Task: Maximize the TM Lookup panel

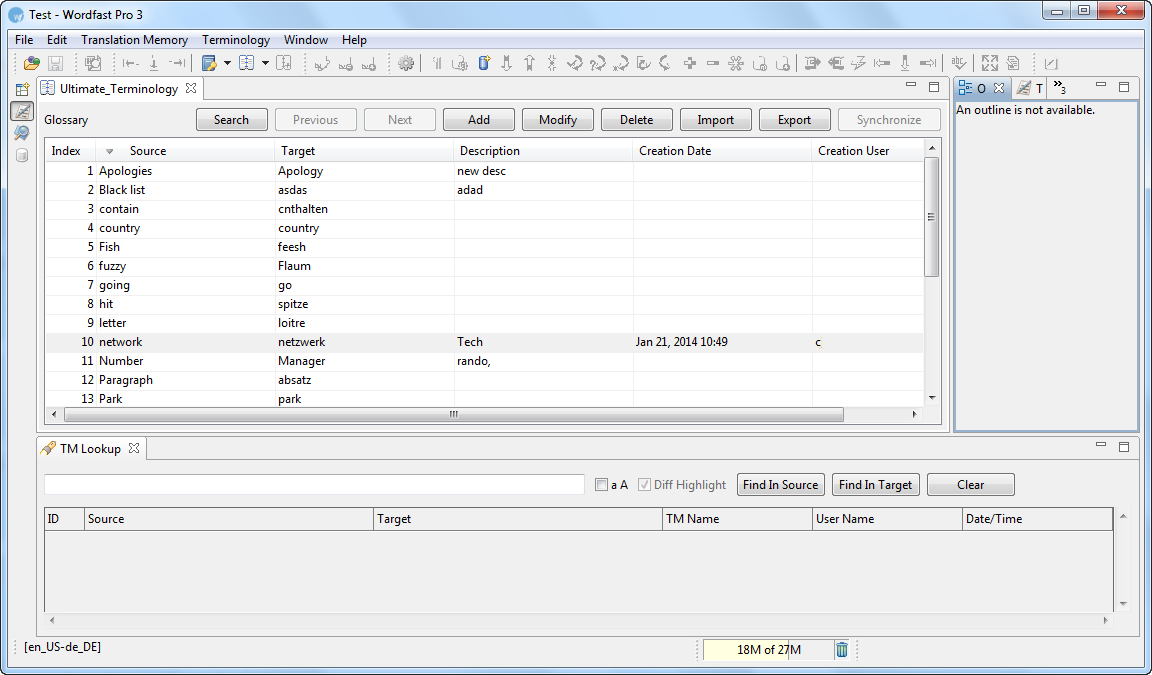Action: click(x=1123, y=447)
